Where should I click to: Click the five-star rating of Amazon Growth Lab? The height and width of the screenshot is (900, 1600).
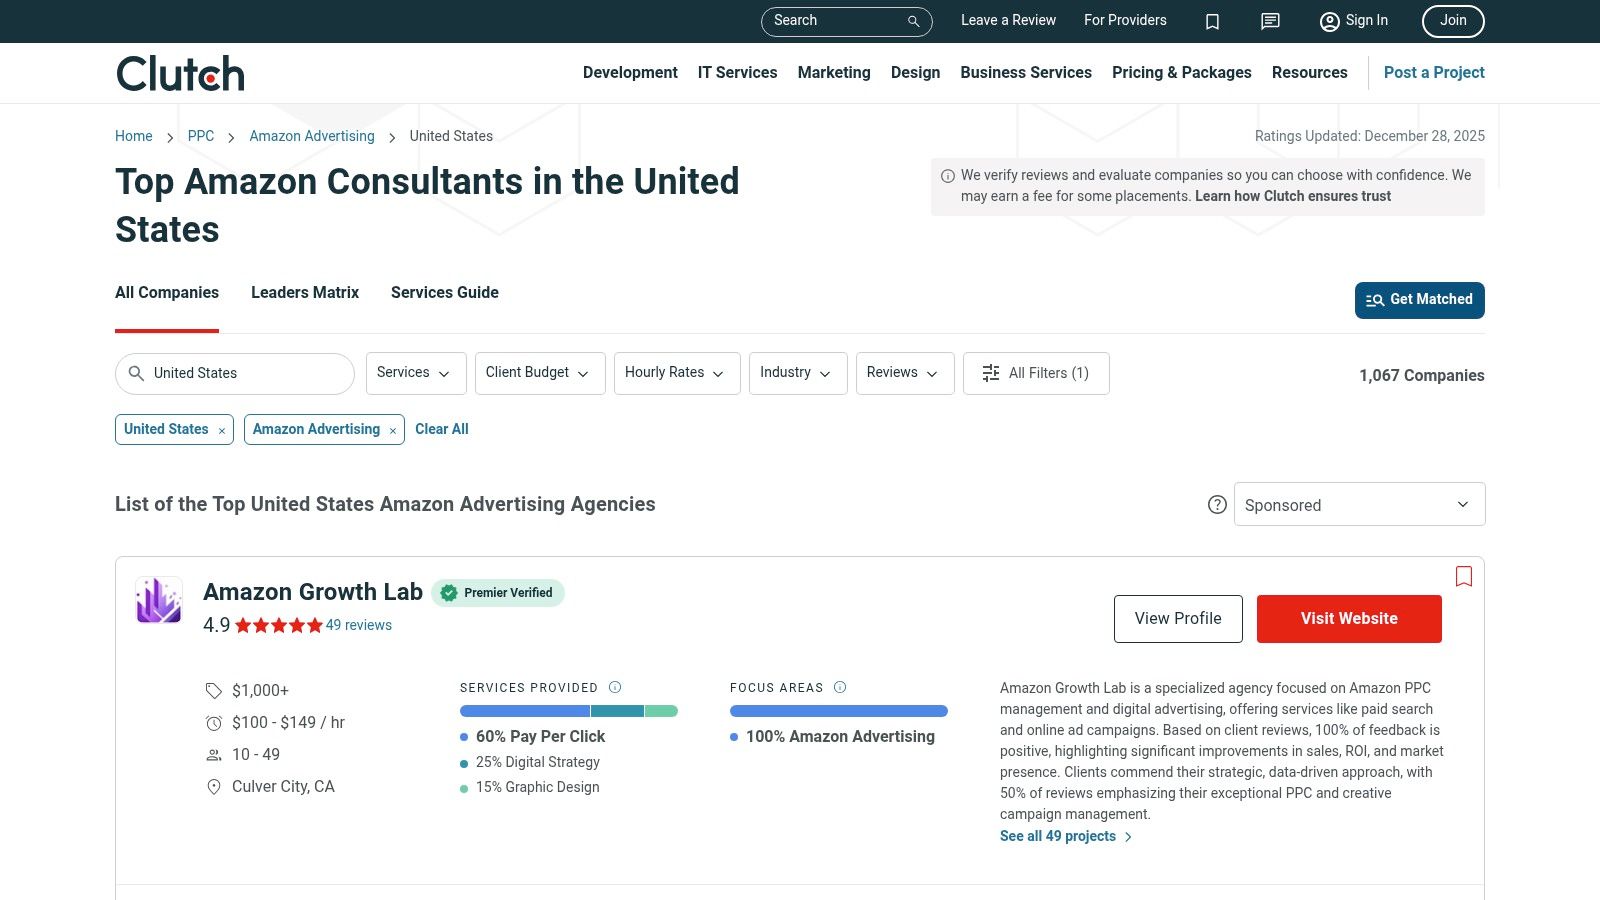point(279,625)
